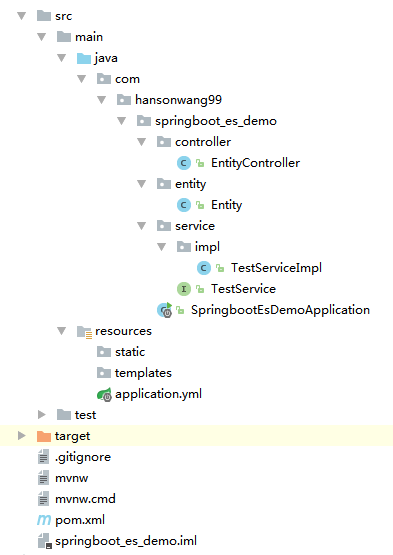This screenshot has height=555, width=393.
Task: Expand the target folder arrow
Action: (22, 436)
